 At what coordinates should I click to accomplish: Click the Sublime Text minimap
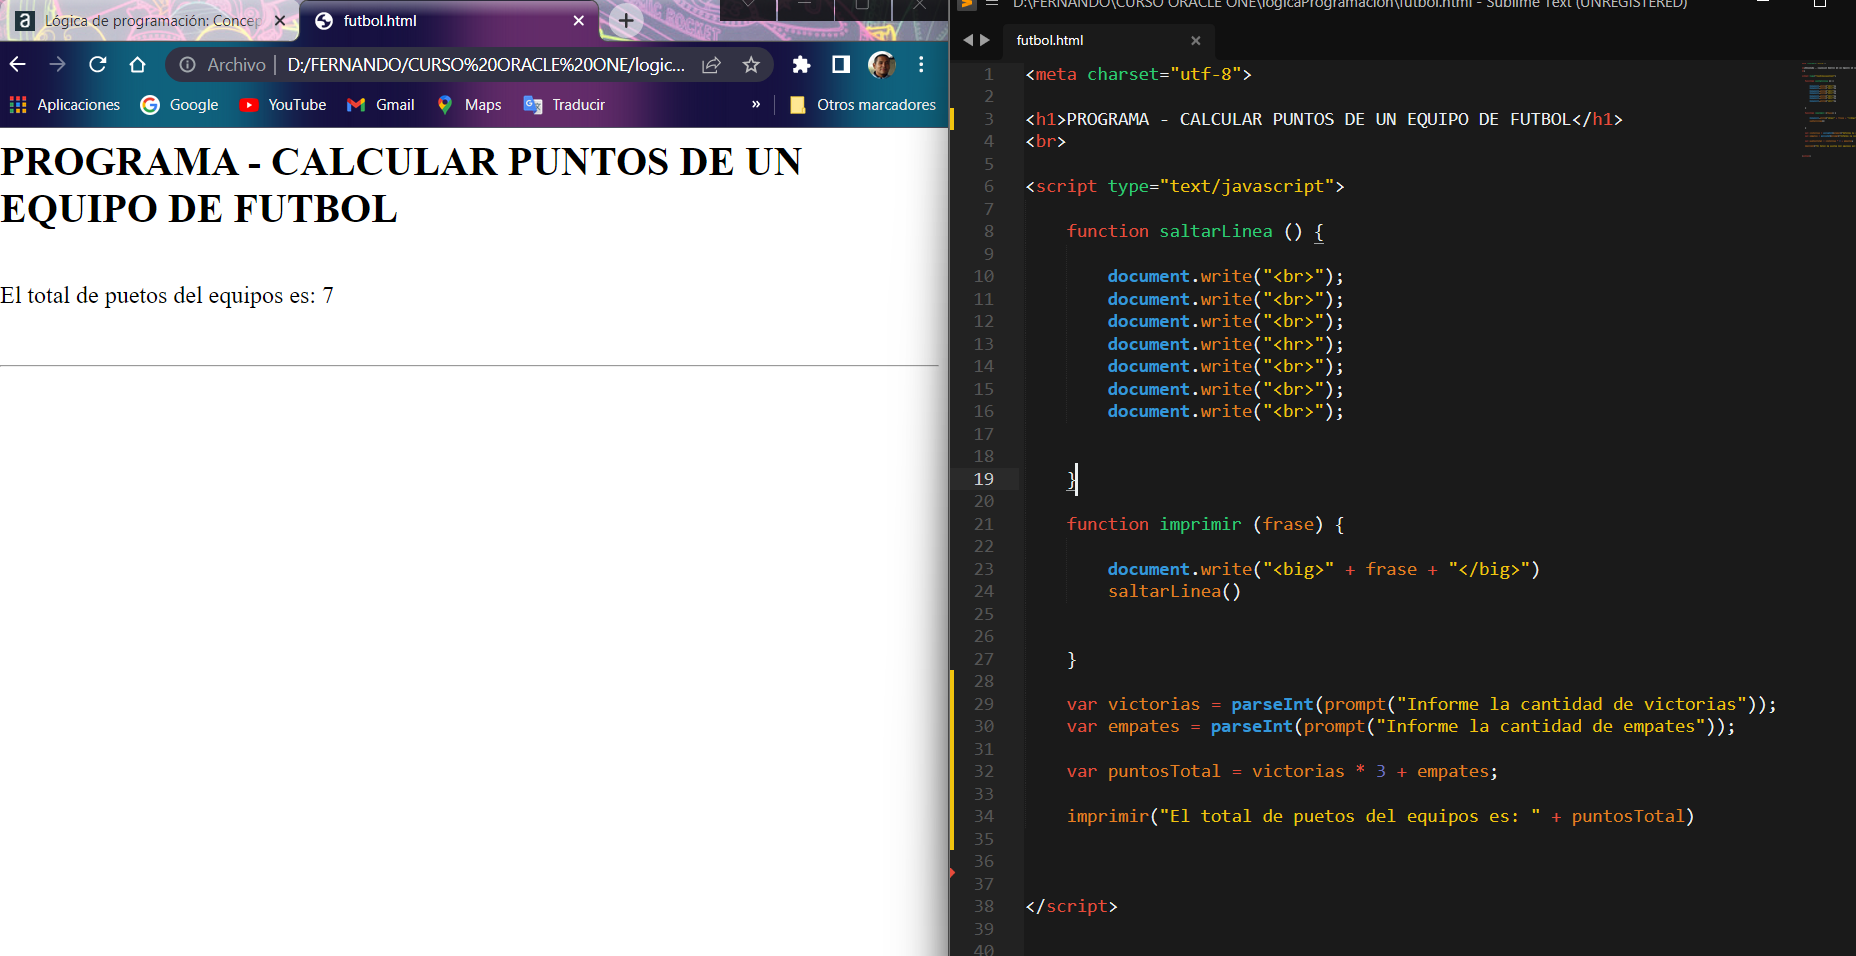click(x=1827, y=110)
